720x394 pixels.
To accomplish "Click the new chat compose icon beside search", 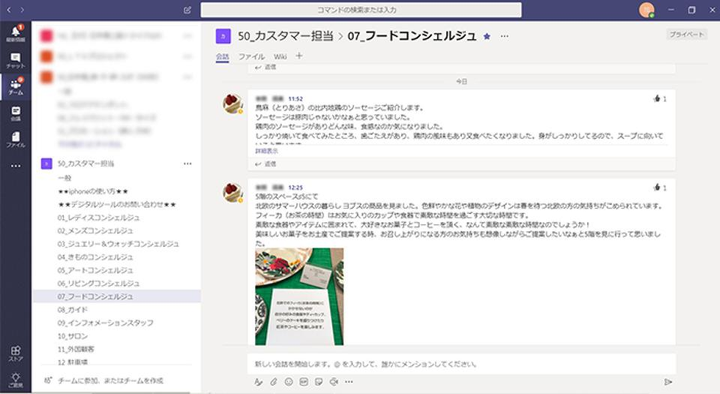I will tap(187, 10).
